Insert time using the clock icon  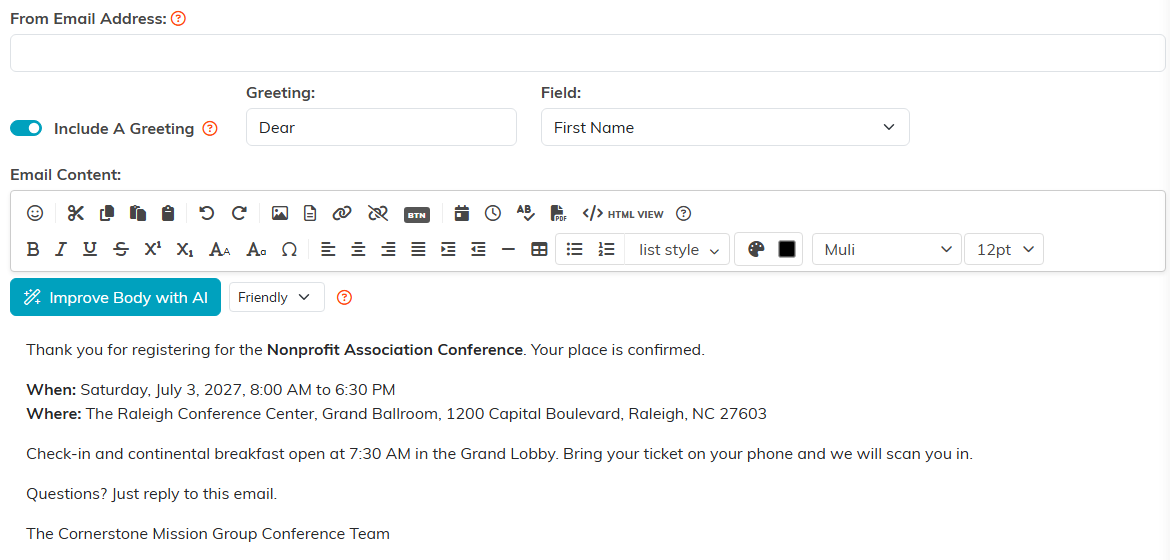[492, 214]
